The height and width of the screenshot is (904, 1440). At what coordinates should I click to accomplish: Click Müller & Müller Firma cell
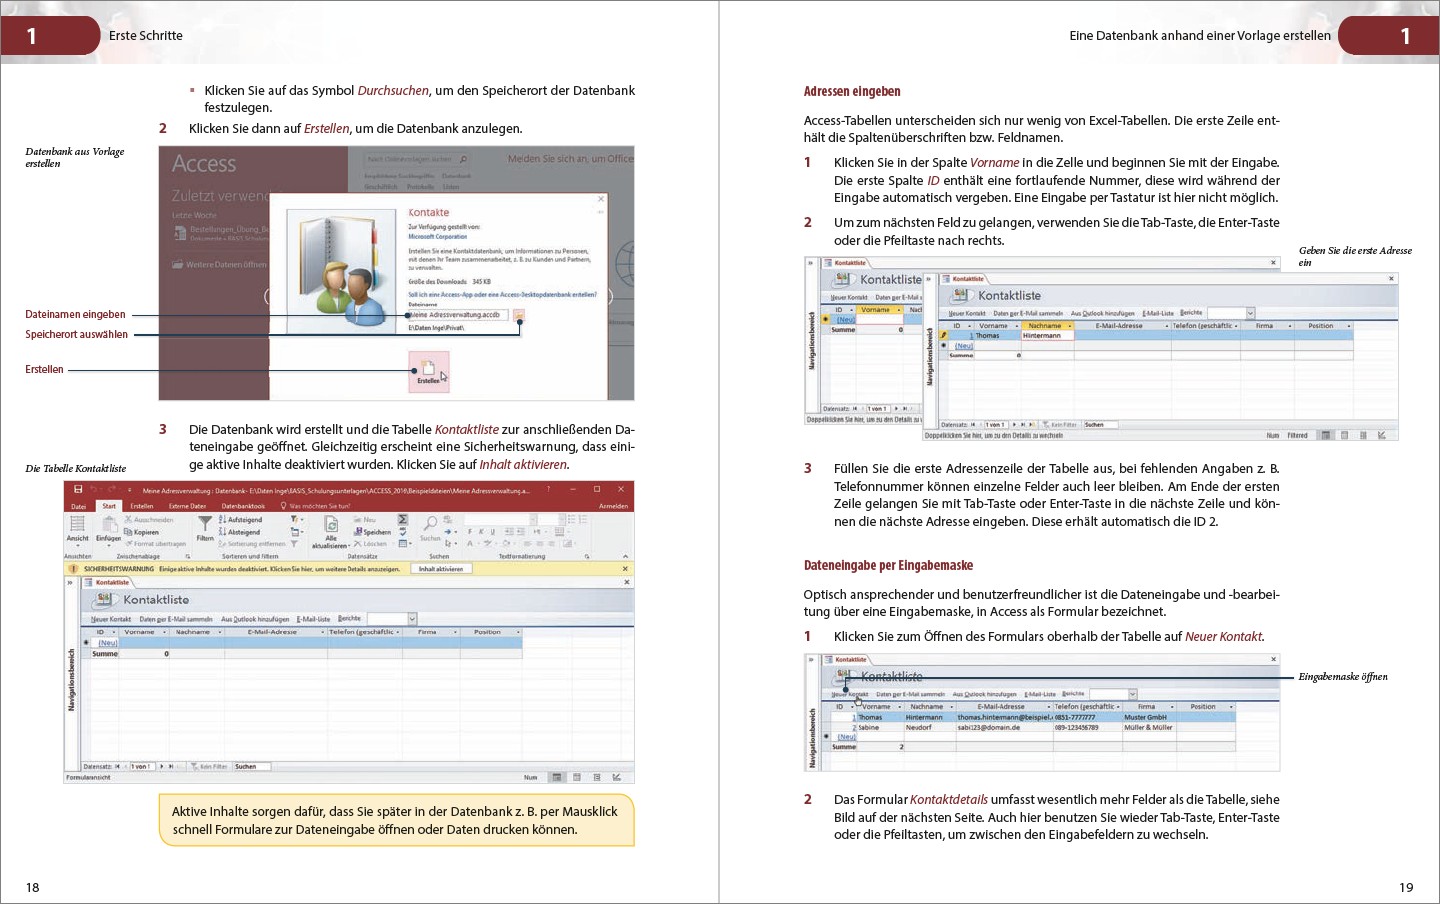[1150, 727]
